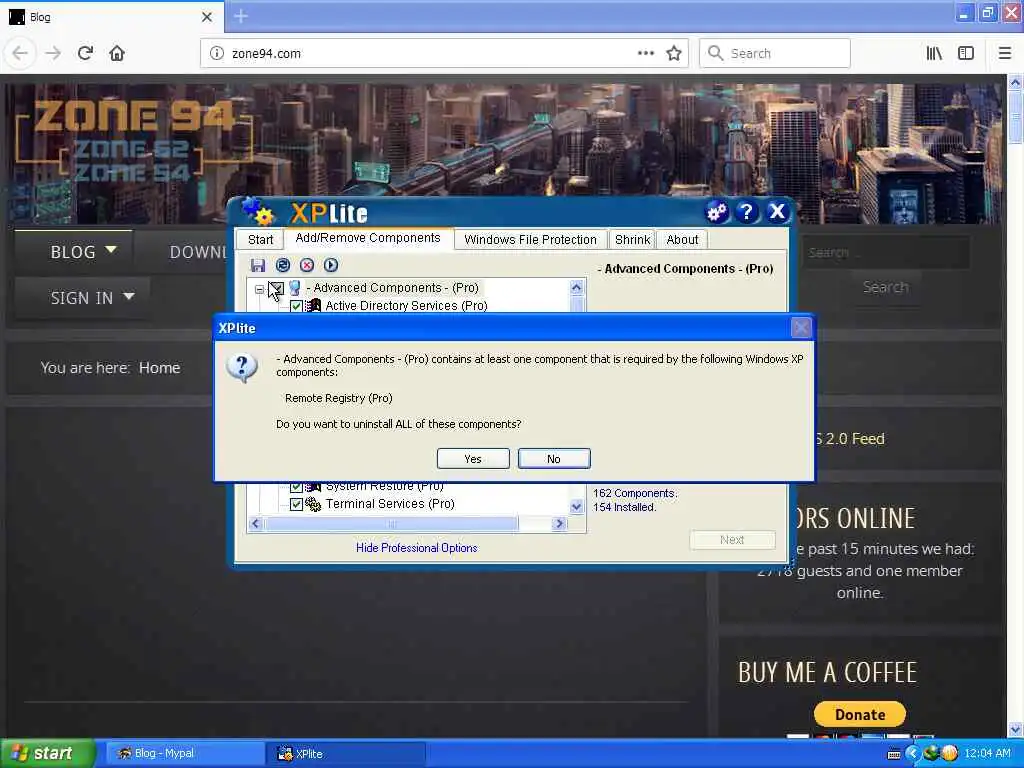Switch to the Start tab in XPlite

pos(261,240)
